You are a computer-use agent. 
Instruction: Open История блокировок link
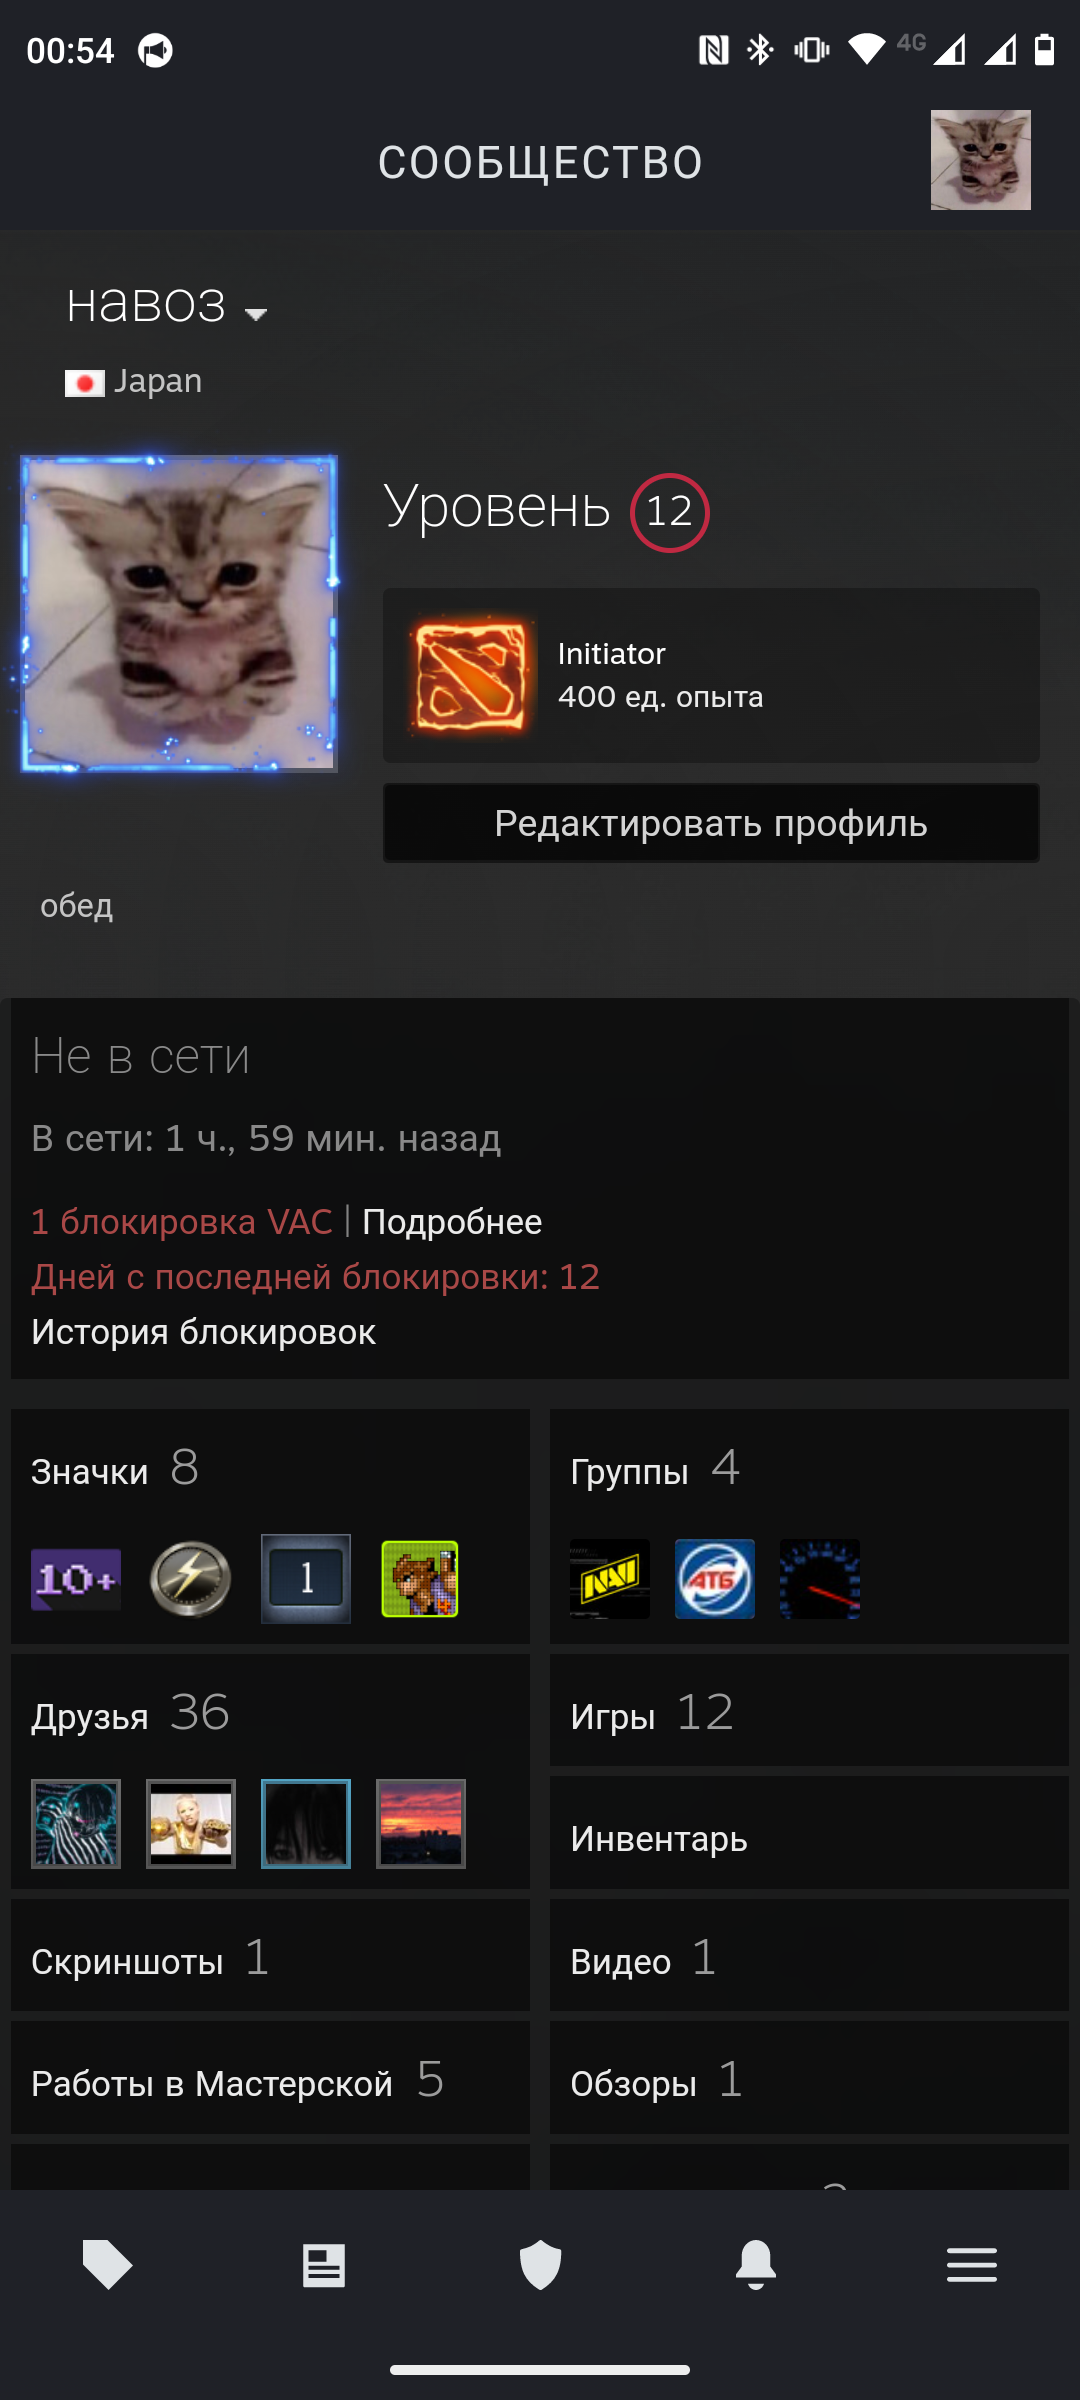203,1332
